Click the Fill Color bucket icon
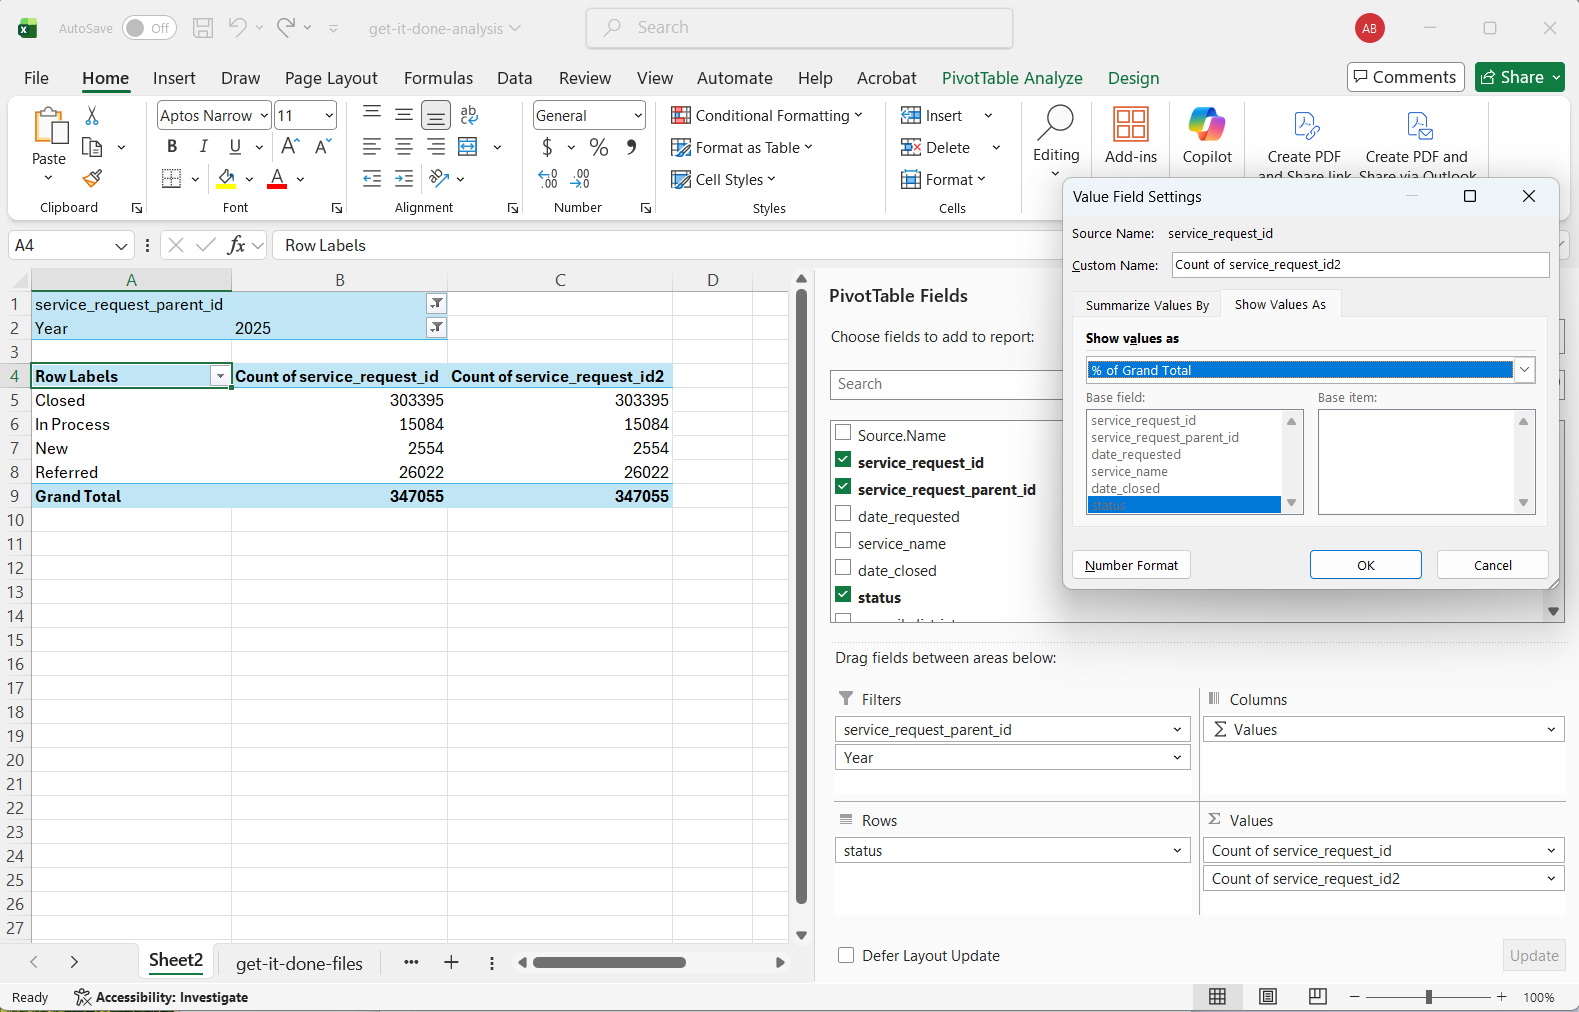This screenshot has height=1012, width=1579. click(227, 178)
